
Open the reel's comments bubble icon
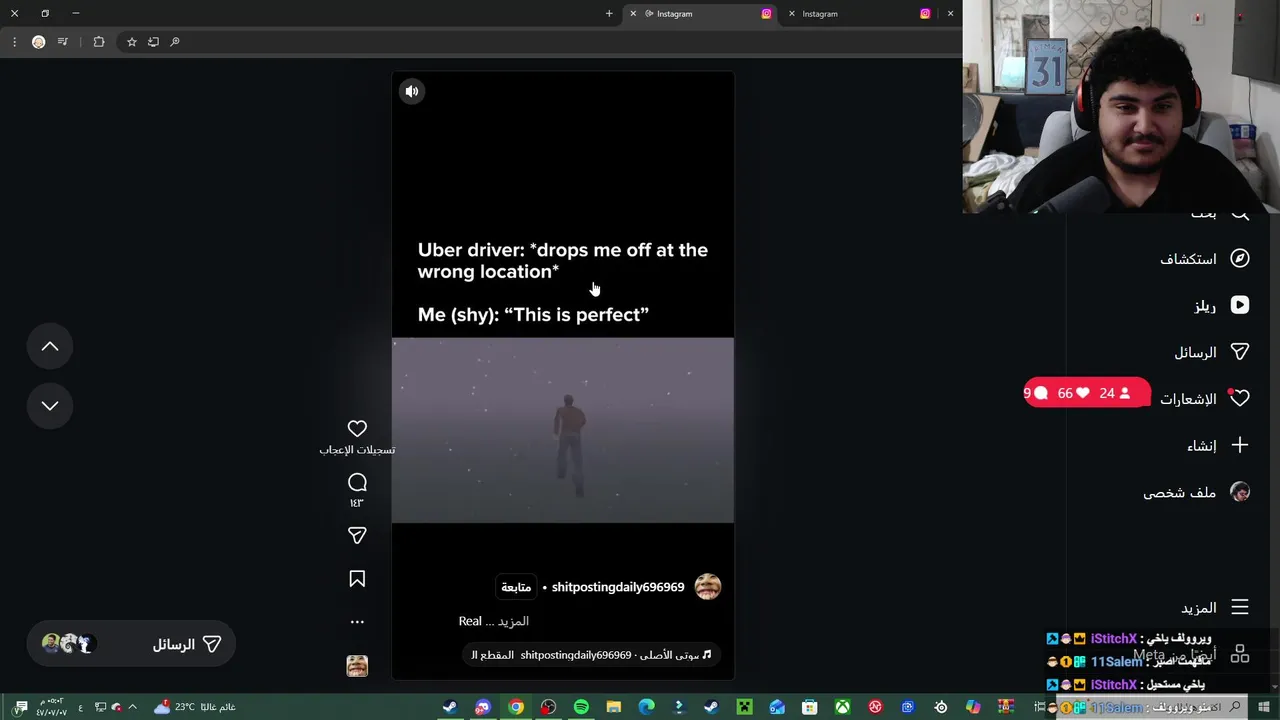pyautogui.click(x=357, y=483)
